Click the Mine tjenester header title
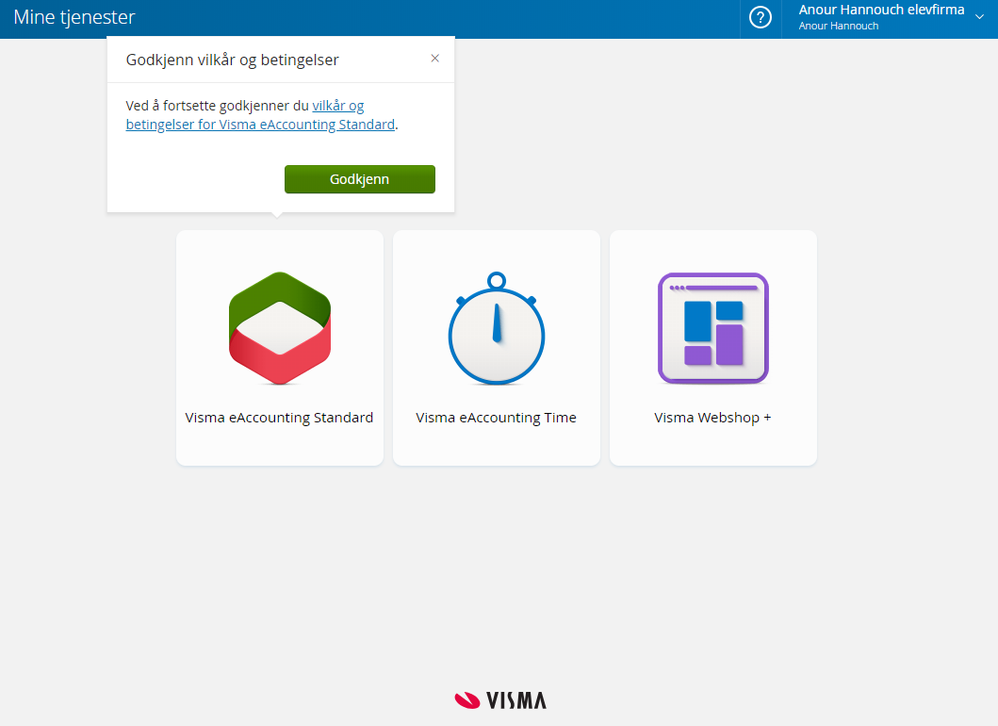Viewport: 998px width, 726px height. pos(74,17)
